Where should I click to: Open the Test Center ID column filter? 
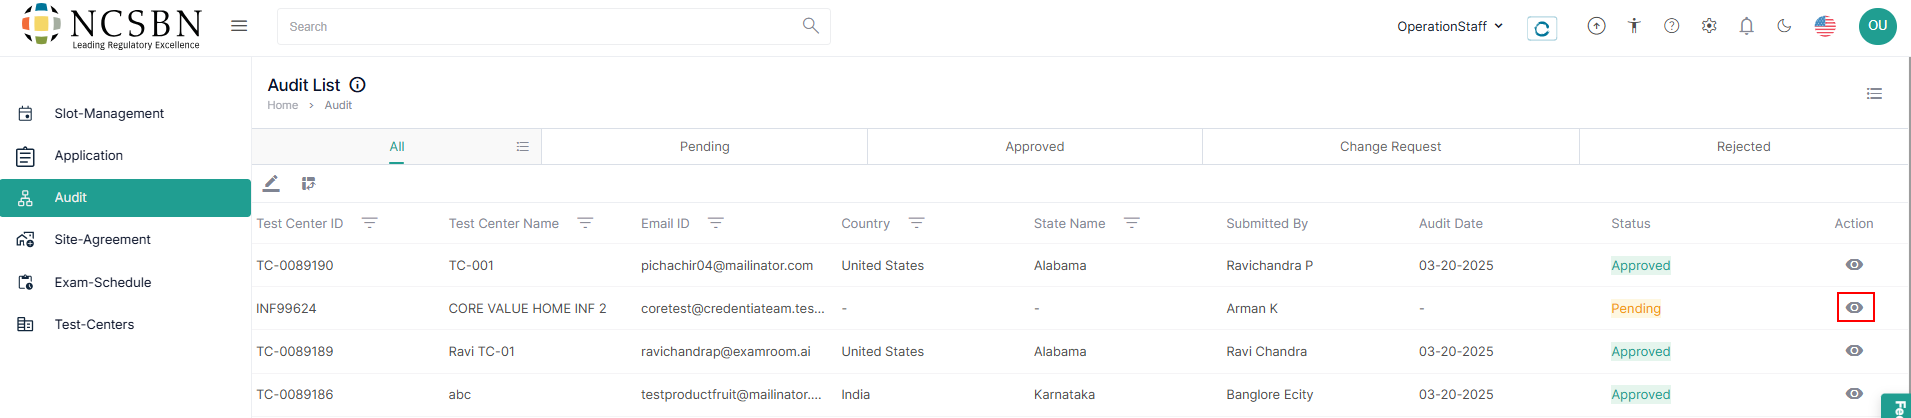coord(369,223)
